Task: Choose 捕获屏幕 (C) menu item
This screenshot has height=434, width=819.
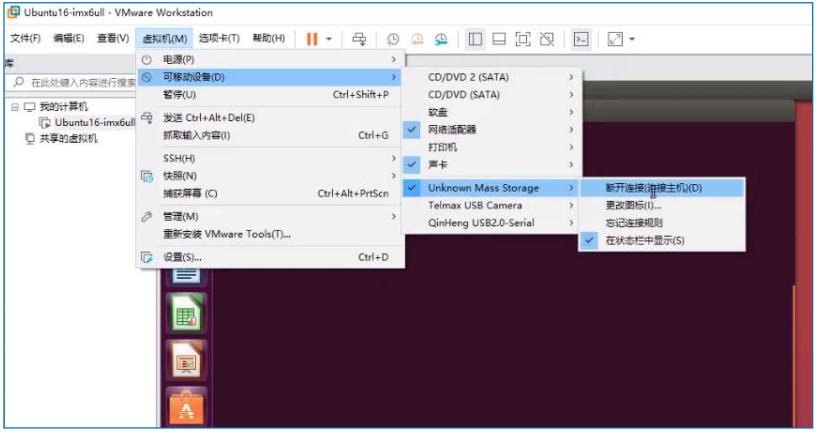Action: click(x=271, y=193)
